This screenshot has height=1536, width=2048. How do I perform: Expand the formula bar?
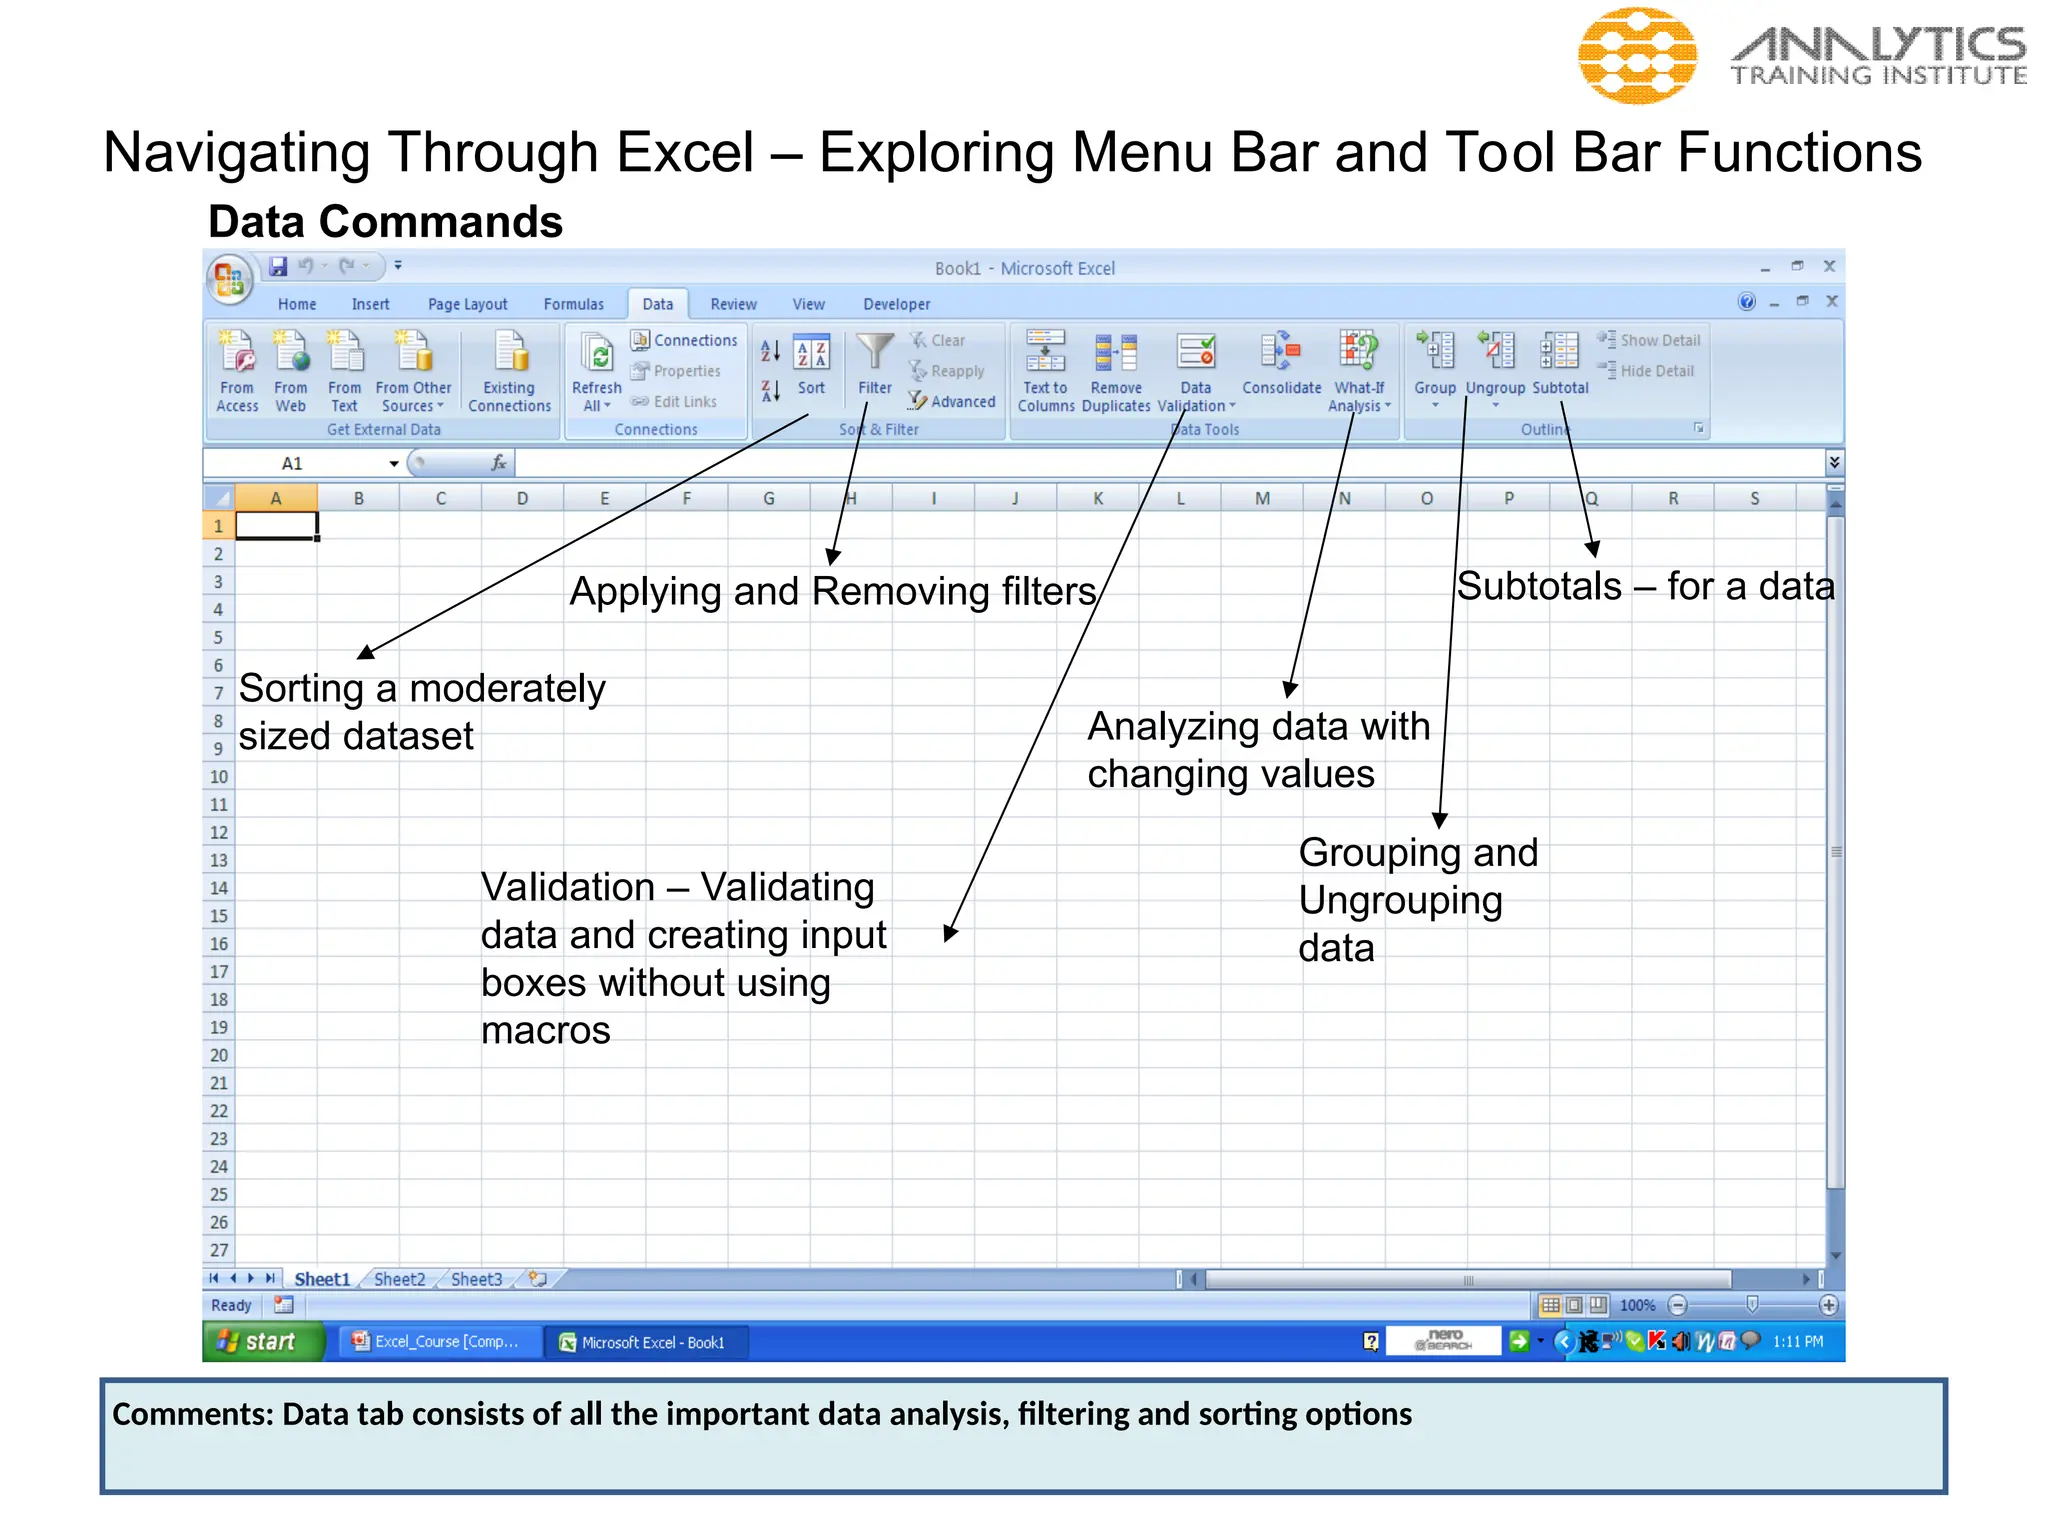[1834, 462]
